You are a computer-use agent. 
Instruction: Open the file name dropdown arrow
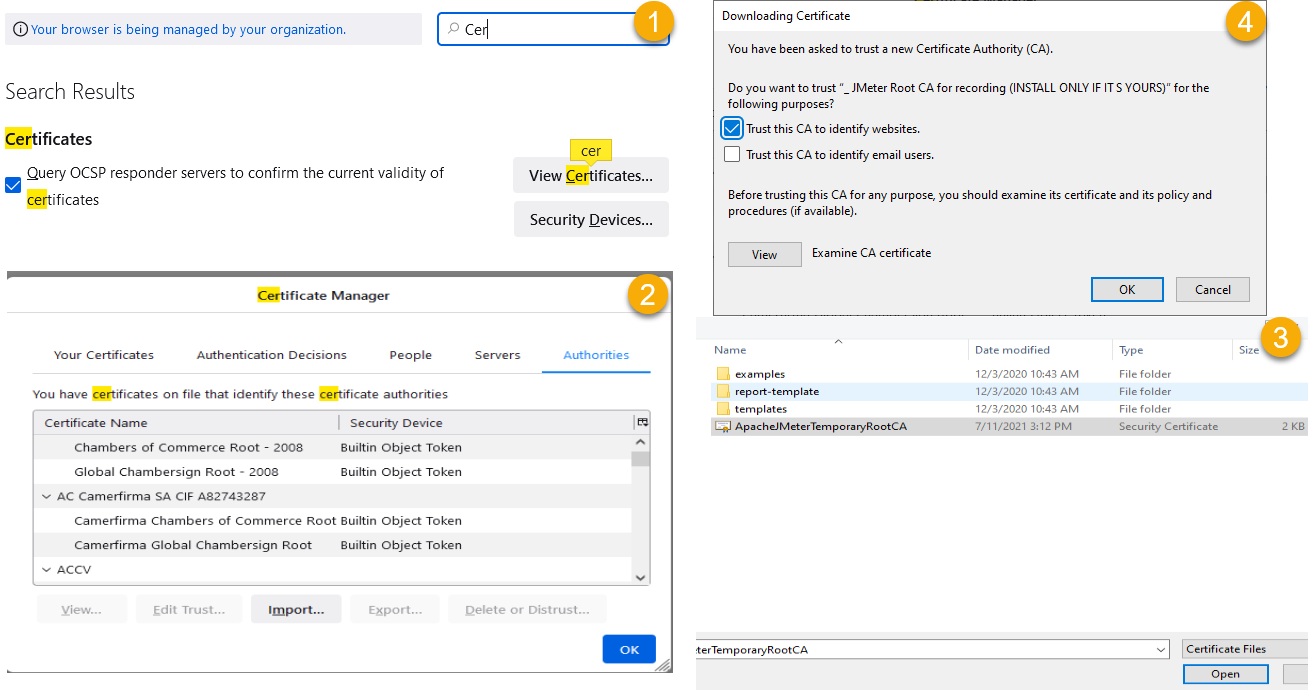click(1160, 650)
